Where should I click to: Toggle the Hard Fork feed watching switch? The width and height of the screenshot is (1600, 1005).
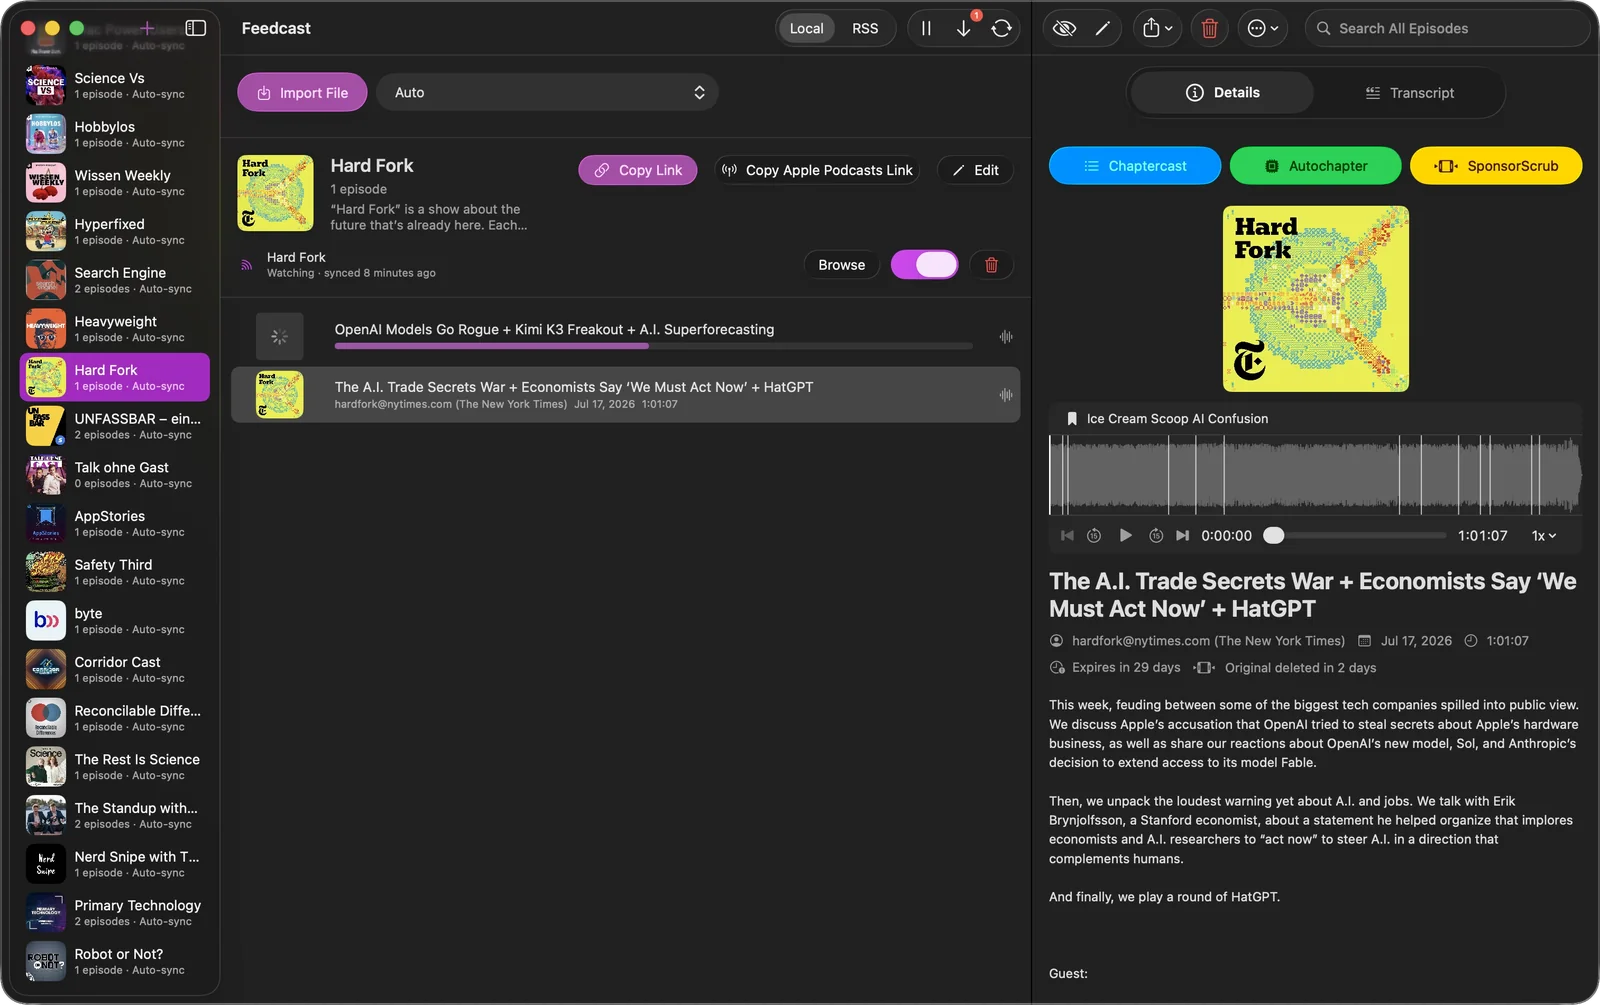click(x=924, y=265)
